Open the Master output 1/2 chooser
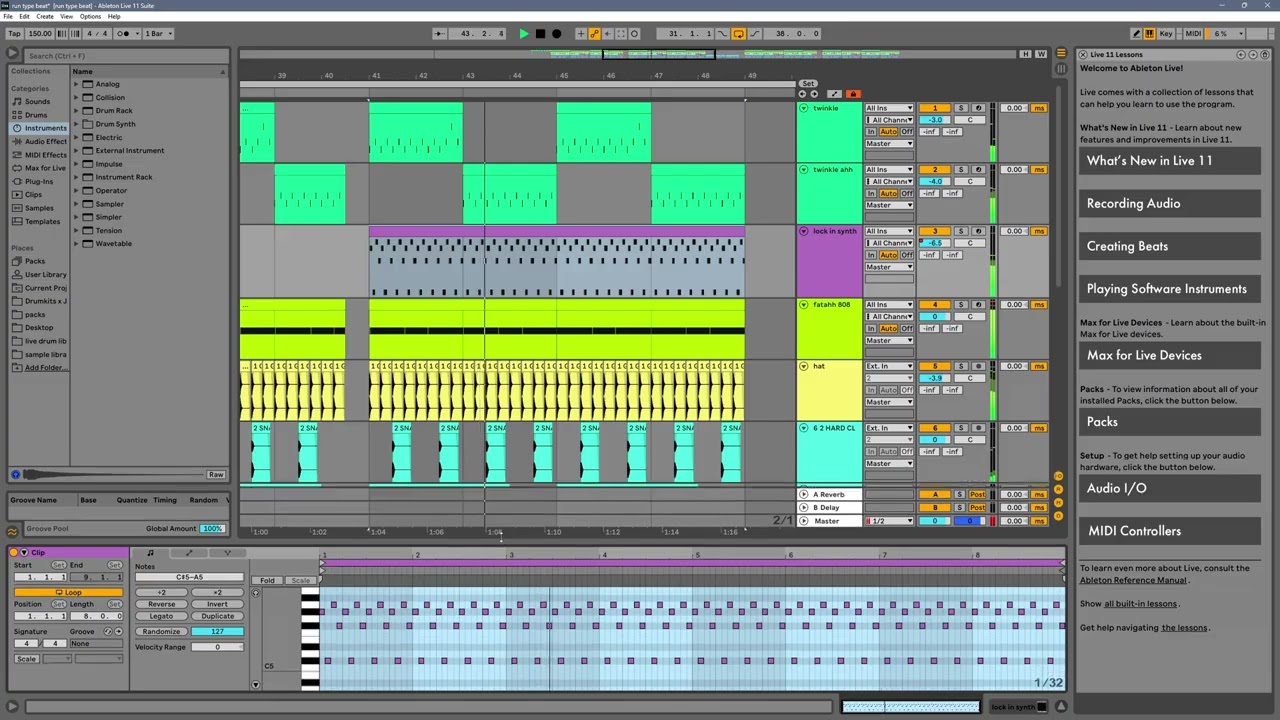 (x=889, y=521)
